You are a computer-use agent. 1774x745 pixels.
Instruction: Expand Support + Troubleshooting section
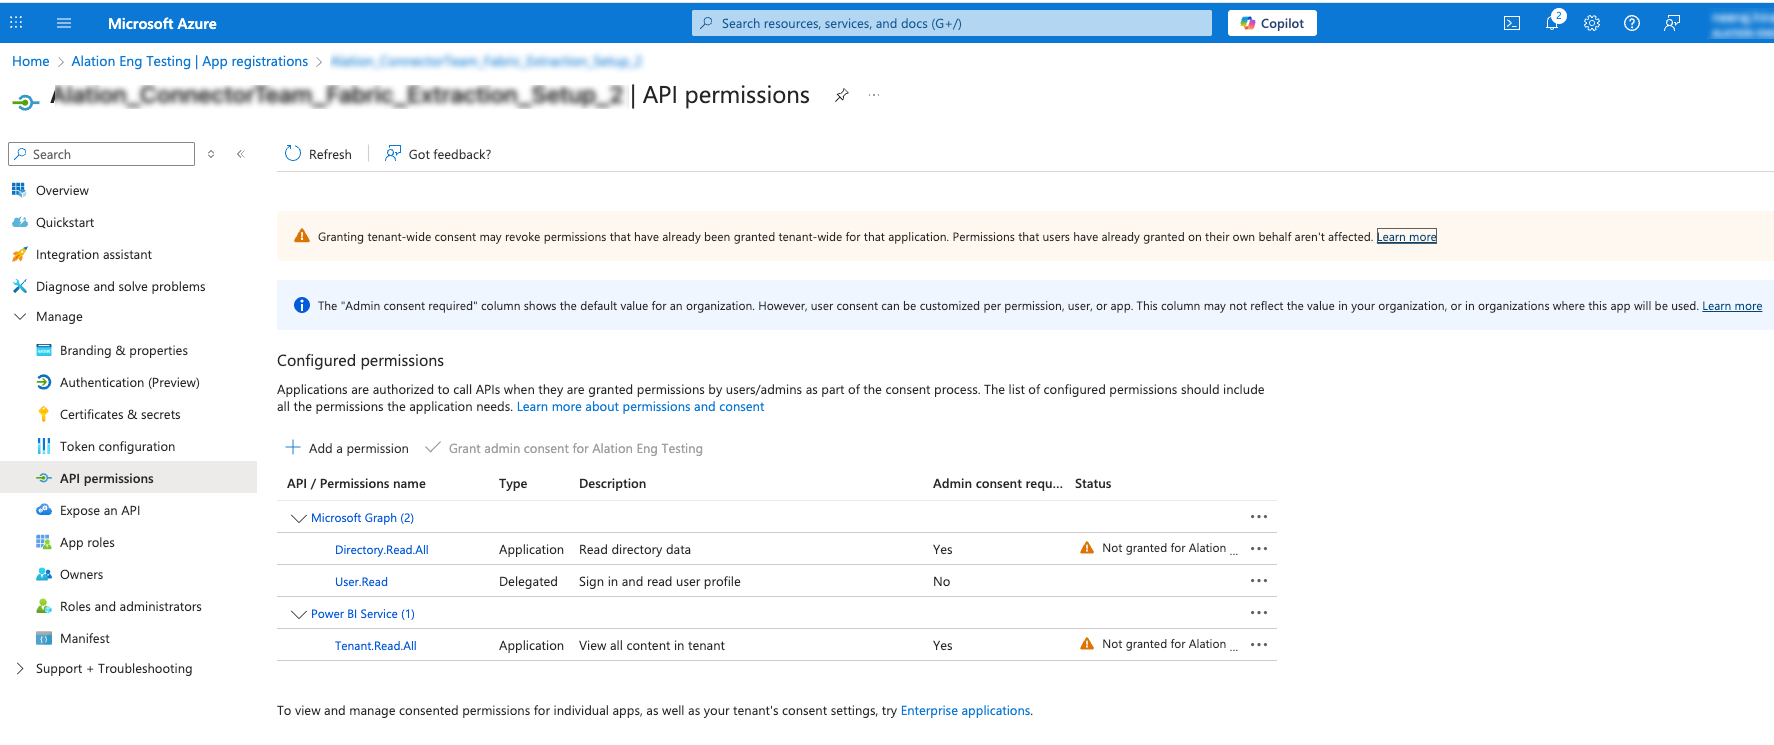[20, 668]
